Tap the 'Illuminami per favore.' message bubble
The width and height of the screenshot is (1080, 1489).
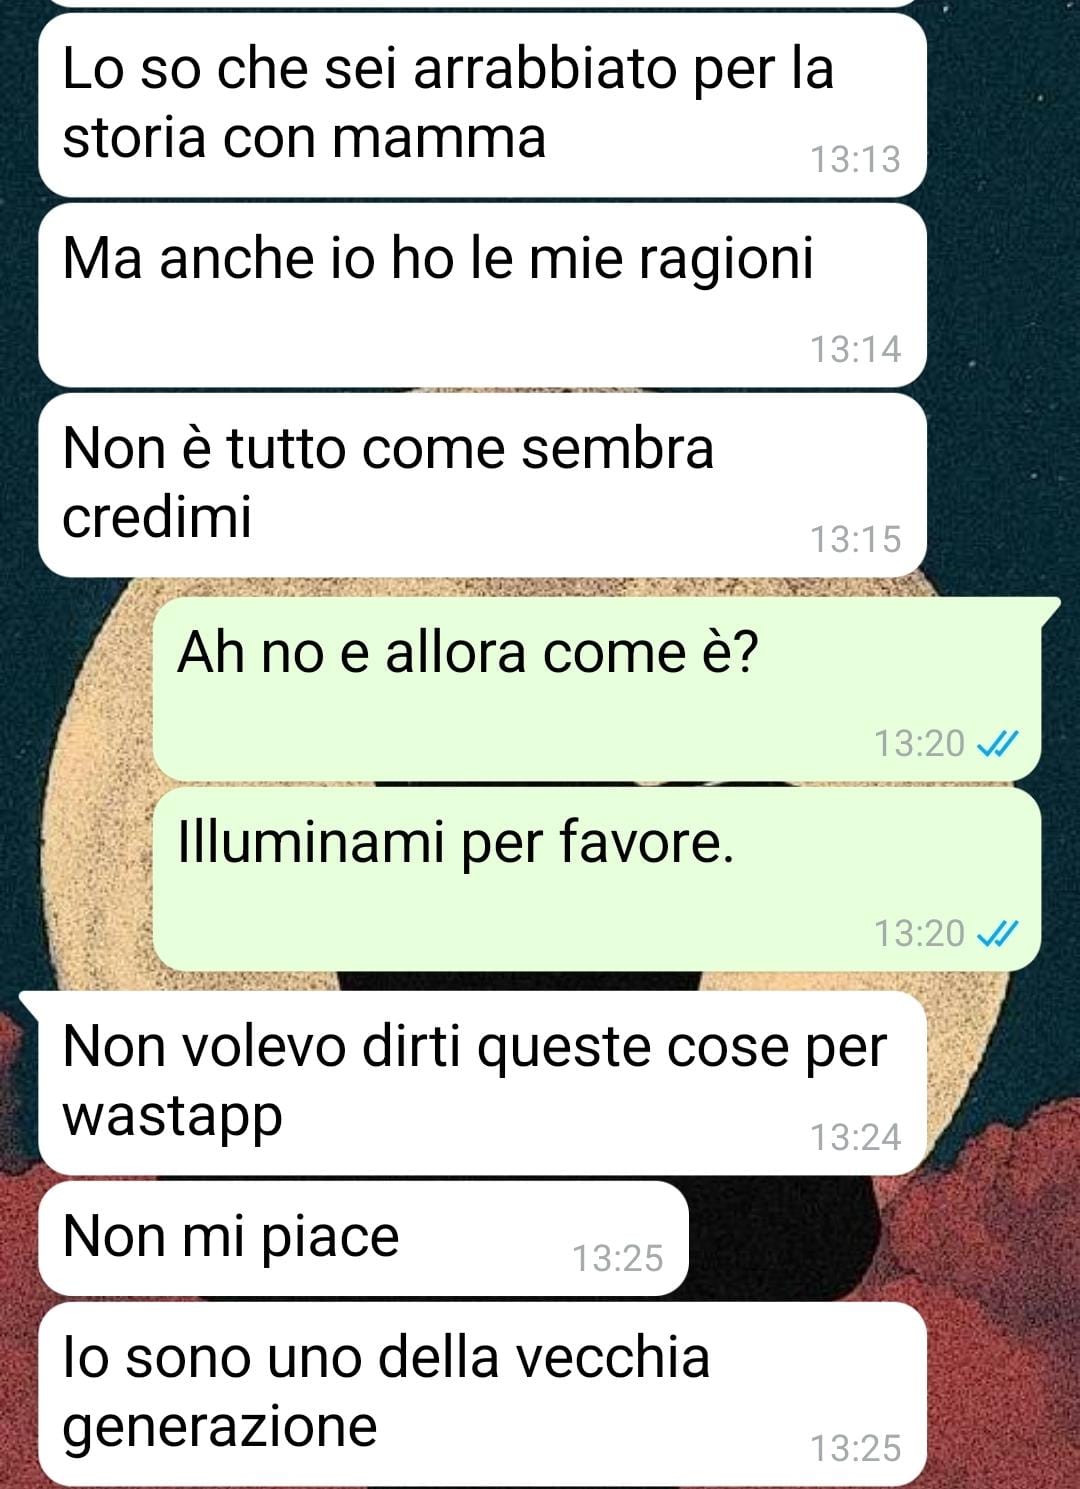pos(597,879)
